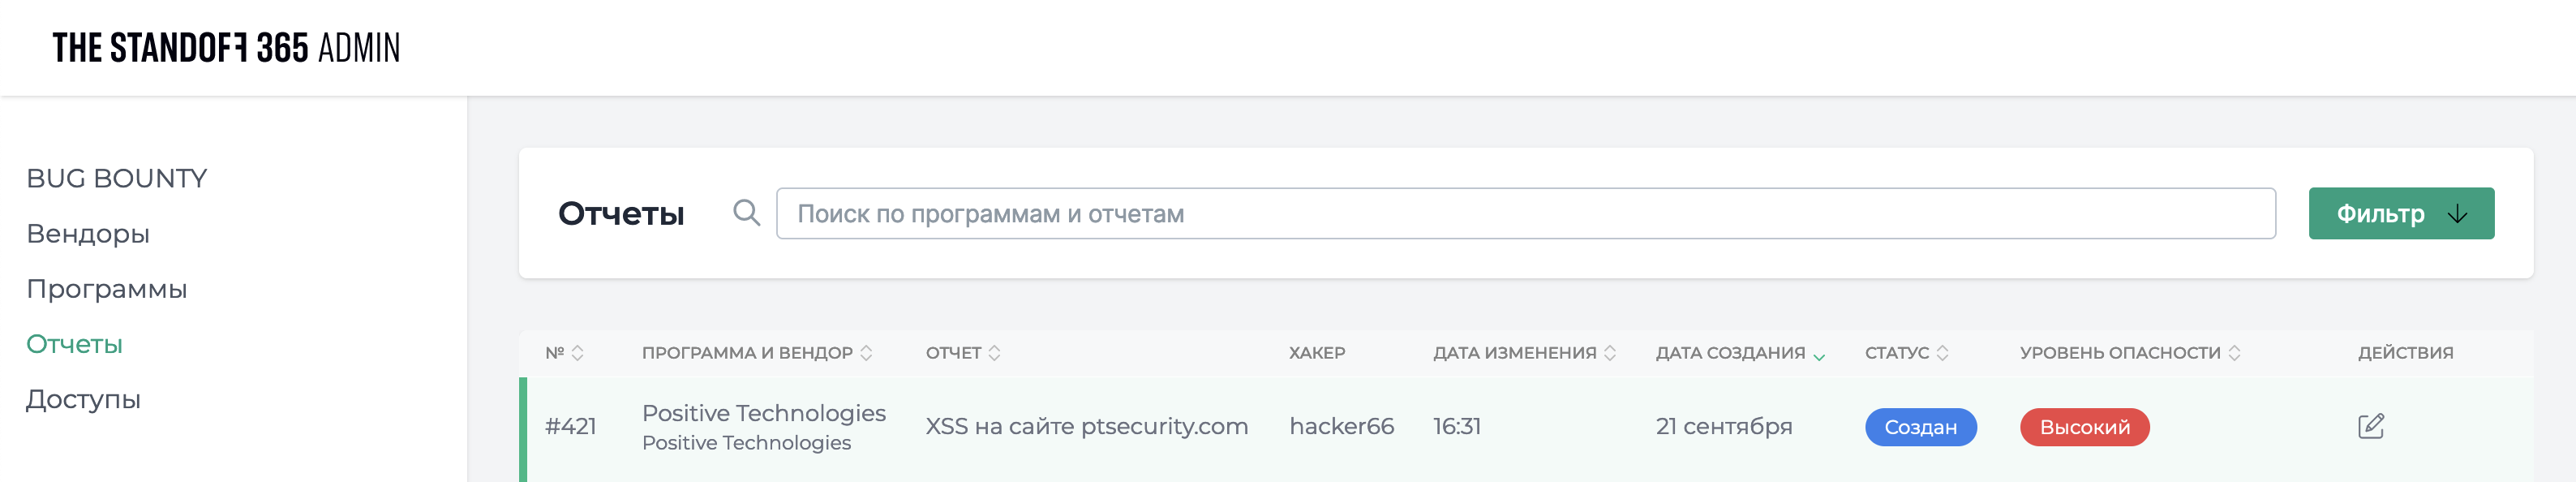
Task: Sort by Уровень опасности arrows
Action: tap(2234, 353)
